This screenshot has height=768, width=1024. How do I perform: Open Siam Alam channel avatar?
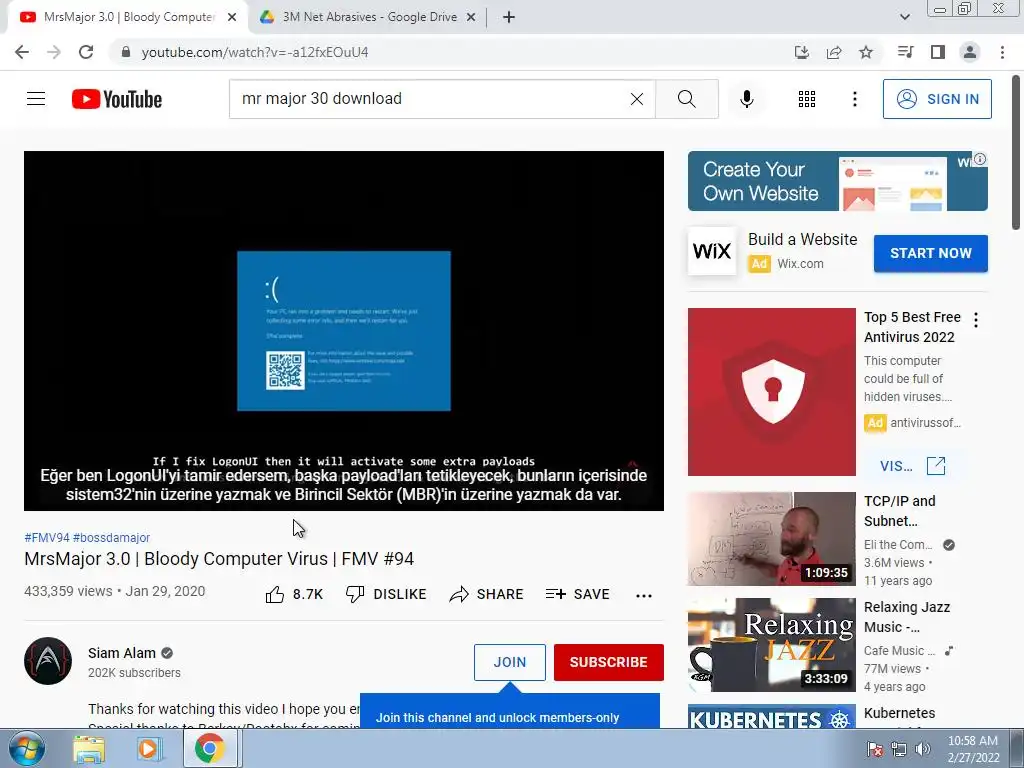[x=48, y=661]
